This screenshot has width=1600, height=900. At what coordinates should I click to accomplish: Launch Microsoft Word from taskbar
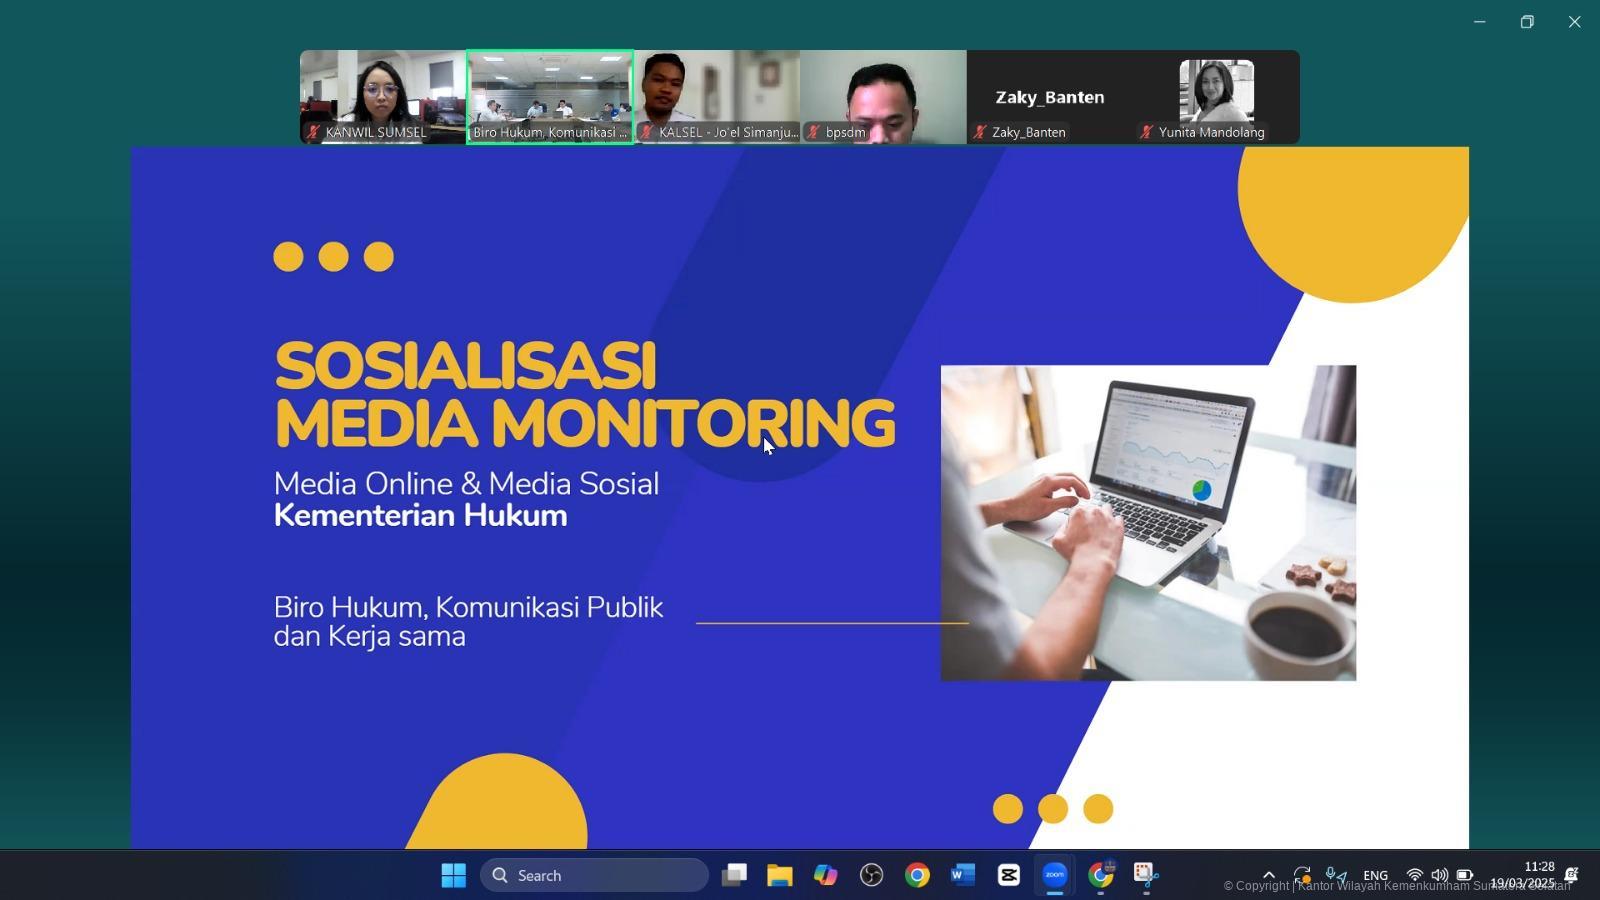pos(962,875)
